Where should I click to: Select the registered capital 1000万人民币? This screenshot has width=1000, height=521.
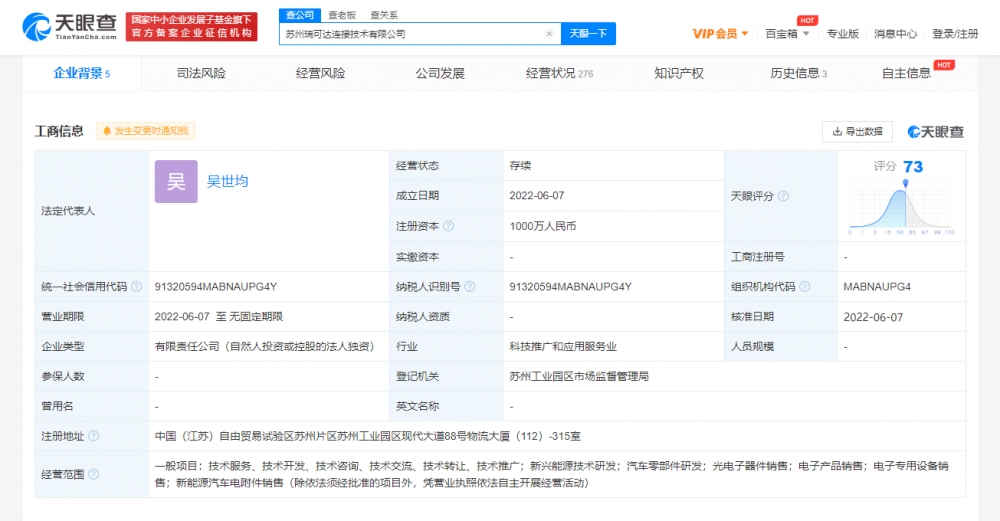(543, 226)
